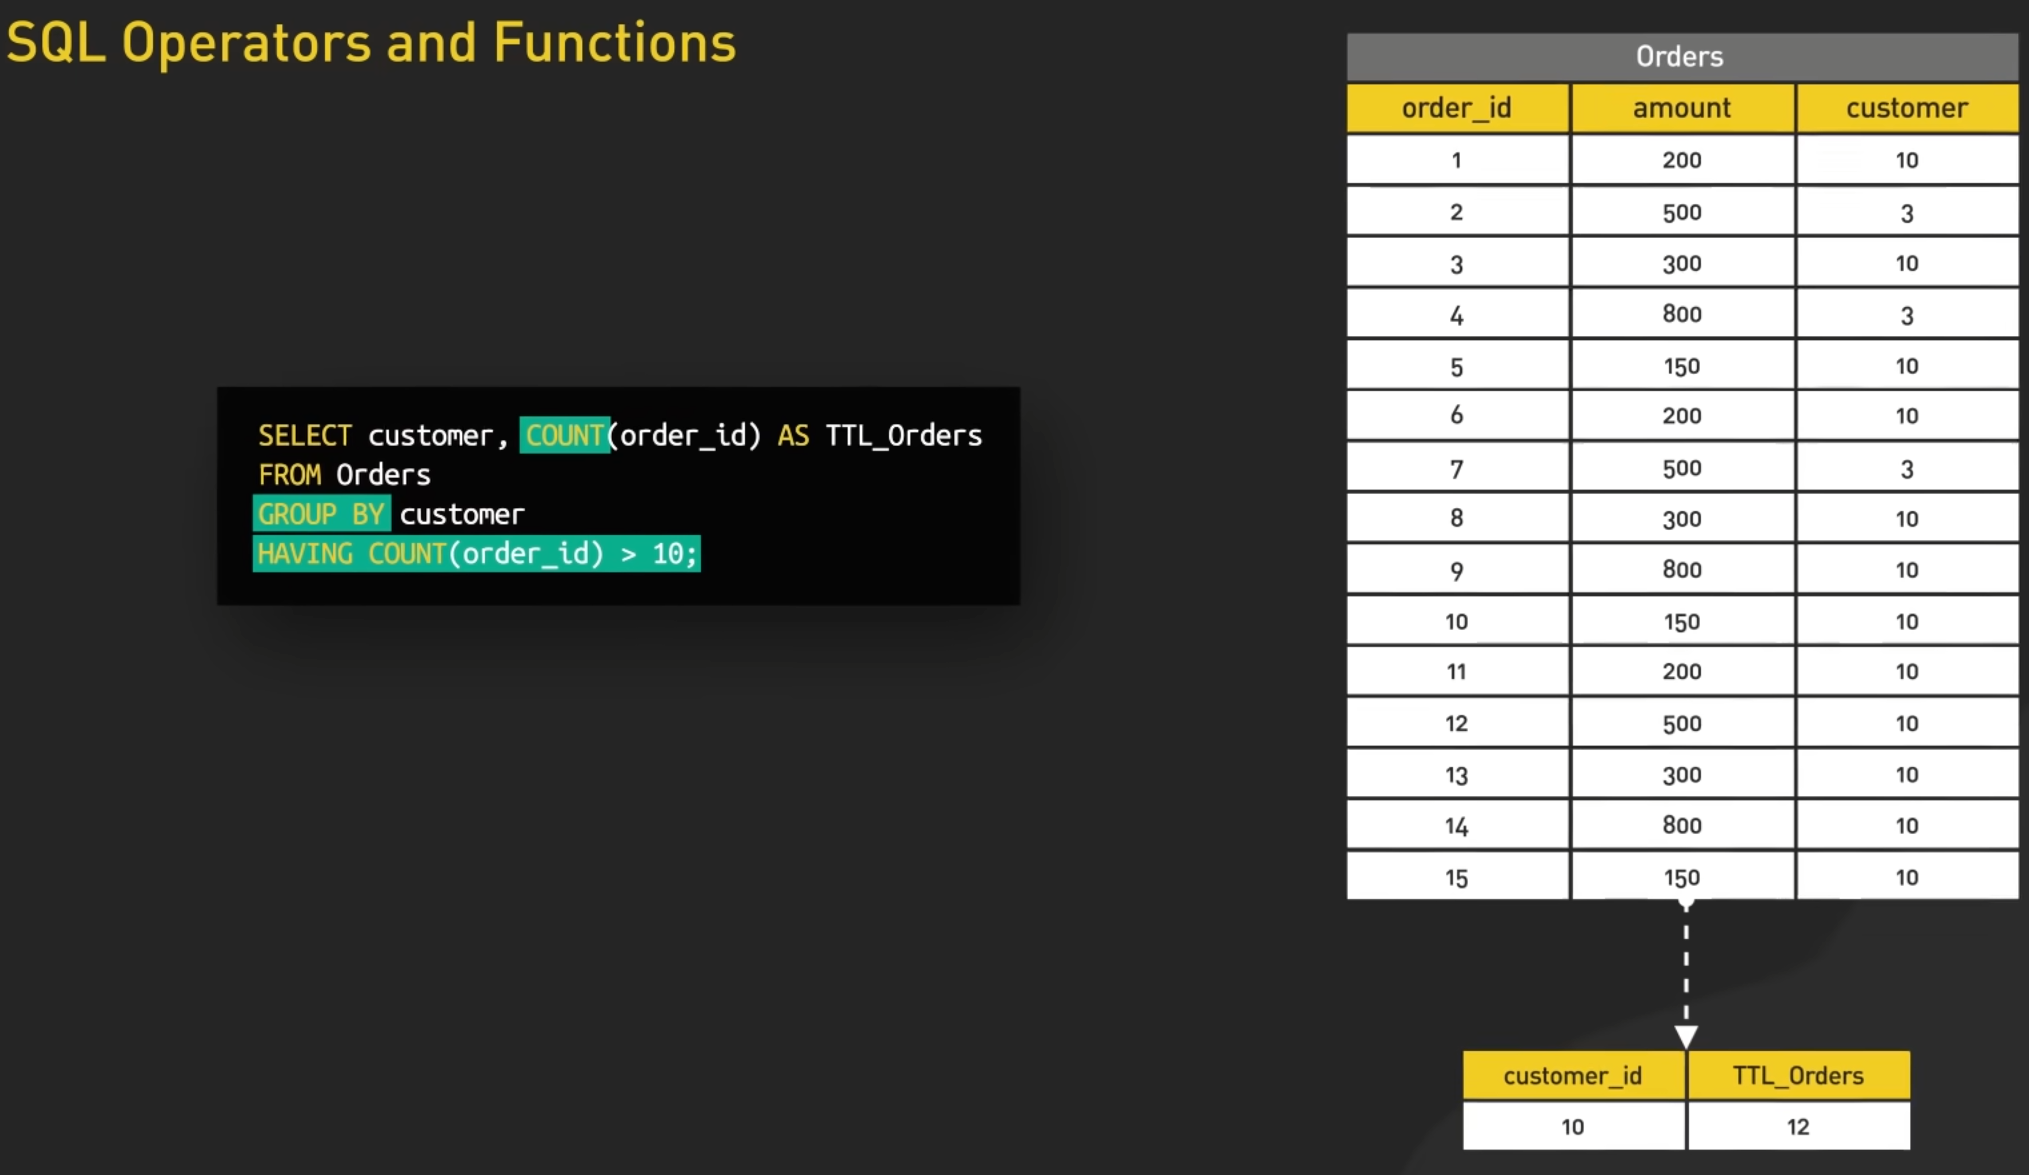Screen dimensions: 2029x1175
Task: Click amount '200' in order 1 row
Action: point(1682,160)
